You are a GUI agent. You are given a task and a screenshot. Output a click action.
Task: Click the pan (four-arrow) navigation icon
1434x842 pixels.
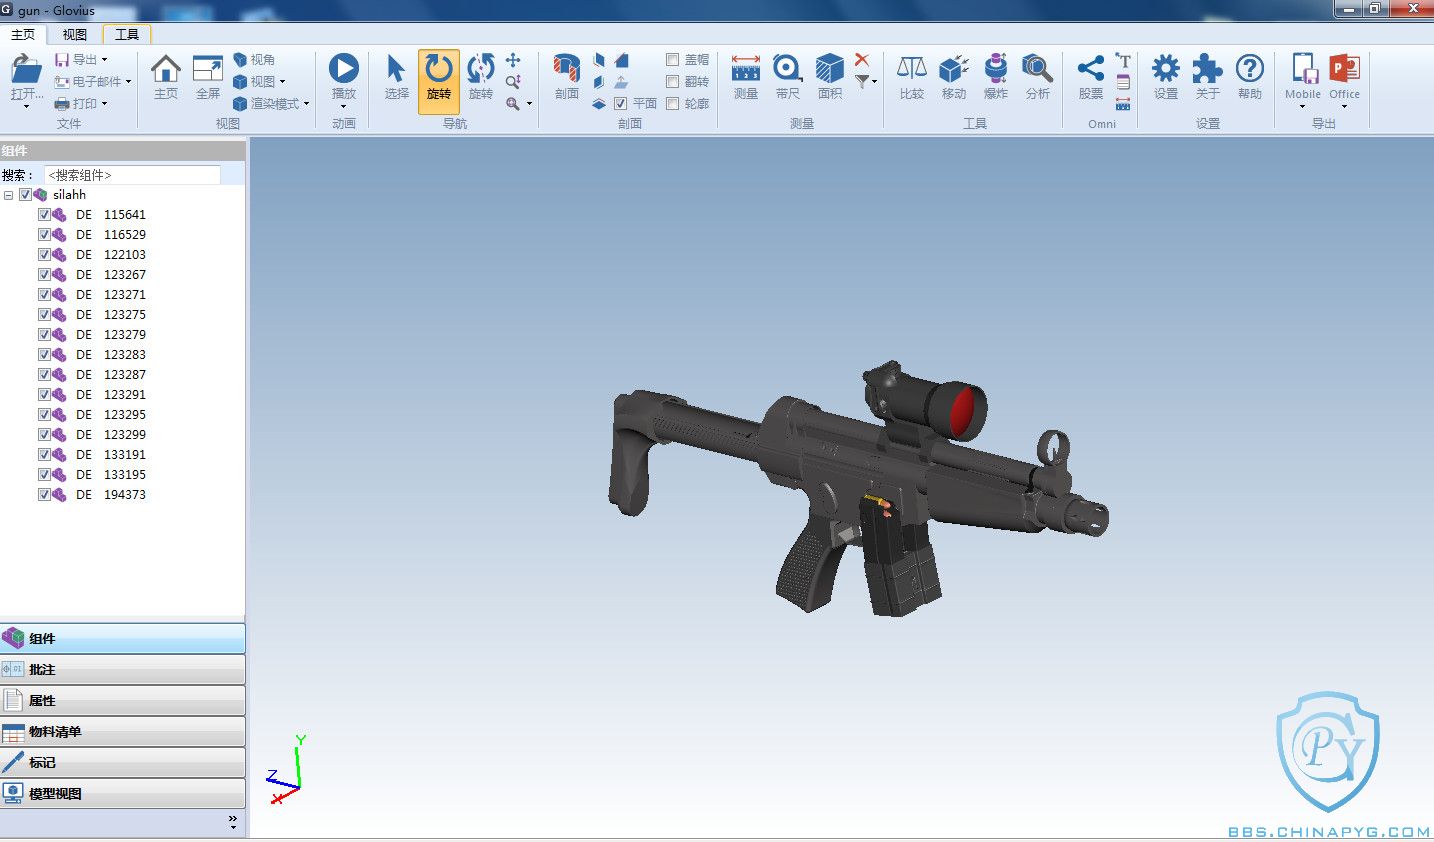click(x=513, y=60)
